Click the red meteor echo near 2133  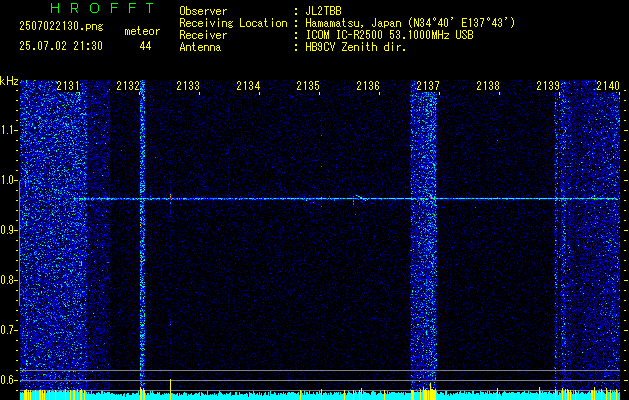tap(170, 197)
